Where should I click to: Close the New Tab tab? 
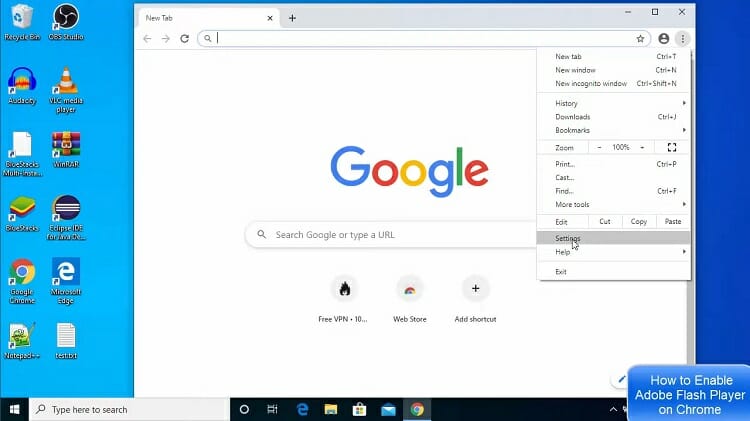point(270,18)
